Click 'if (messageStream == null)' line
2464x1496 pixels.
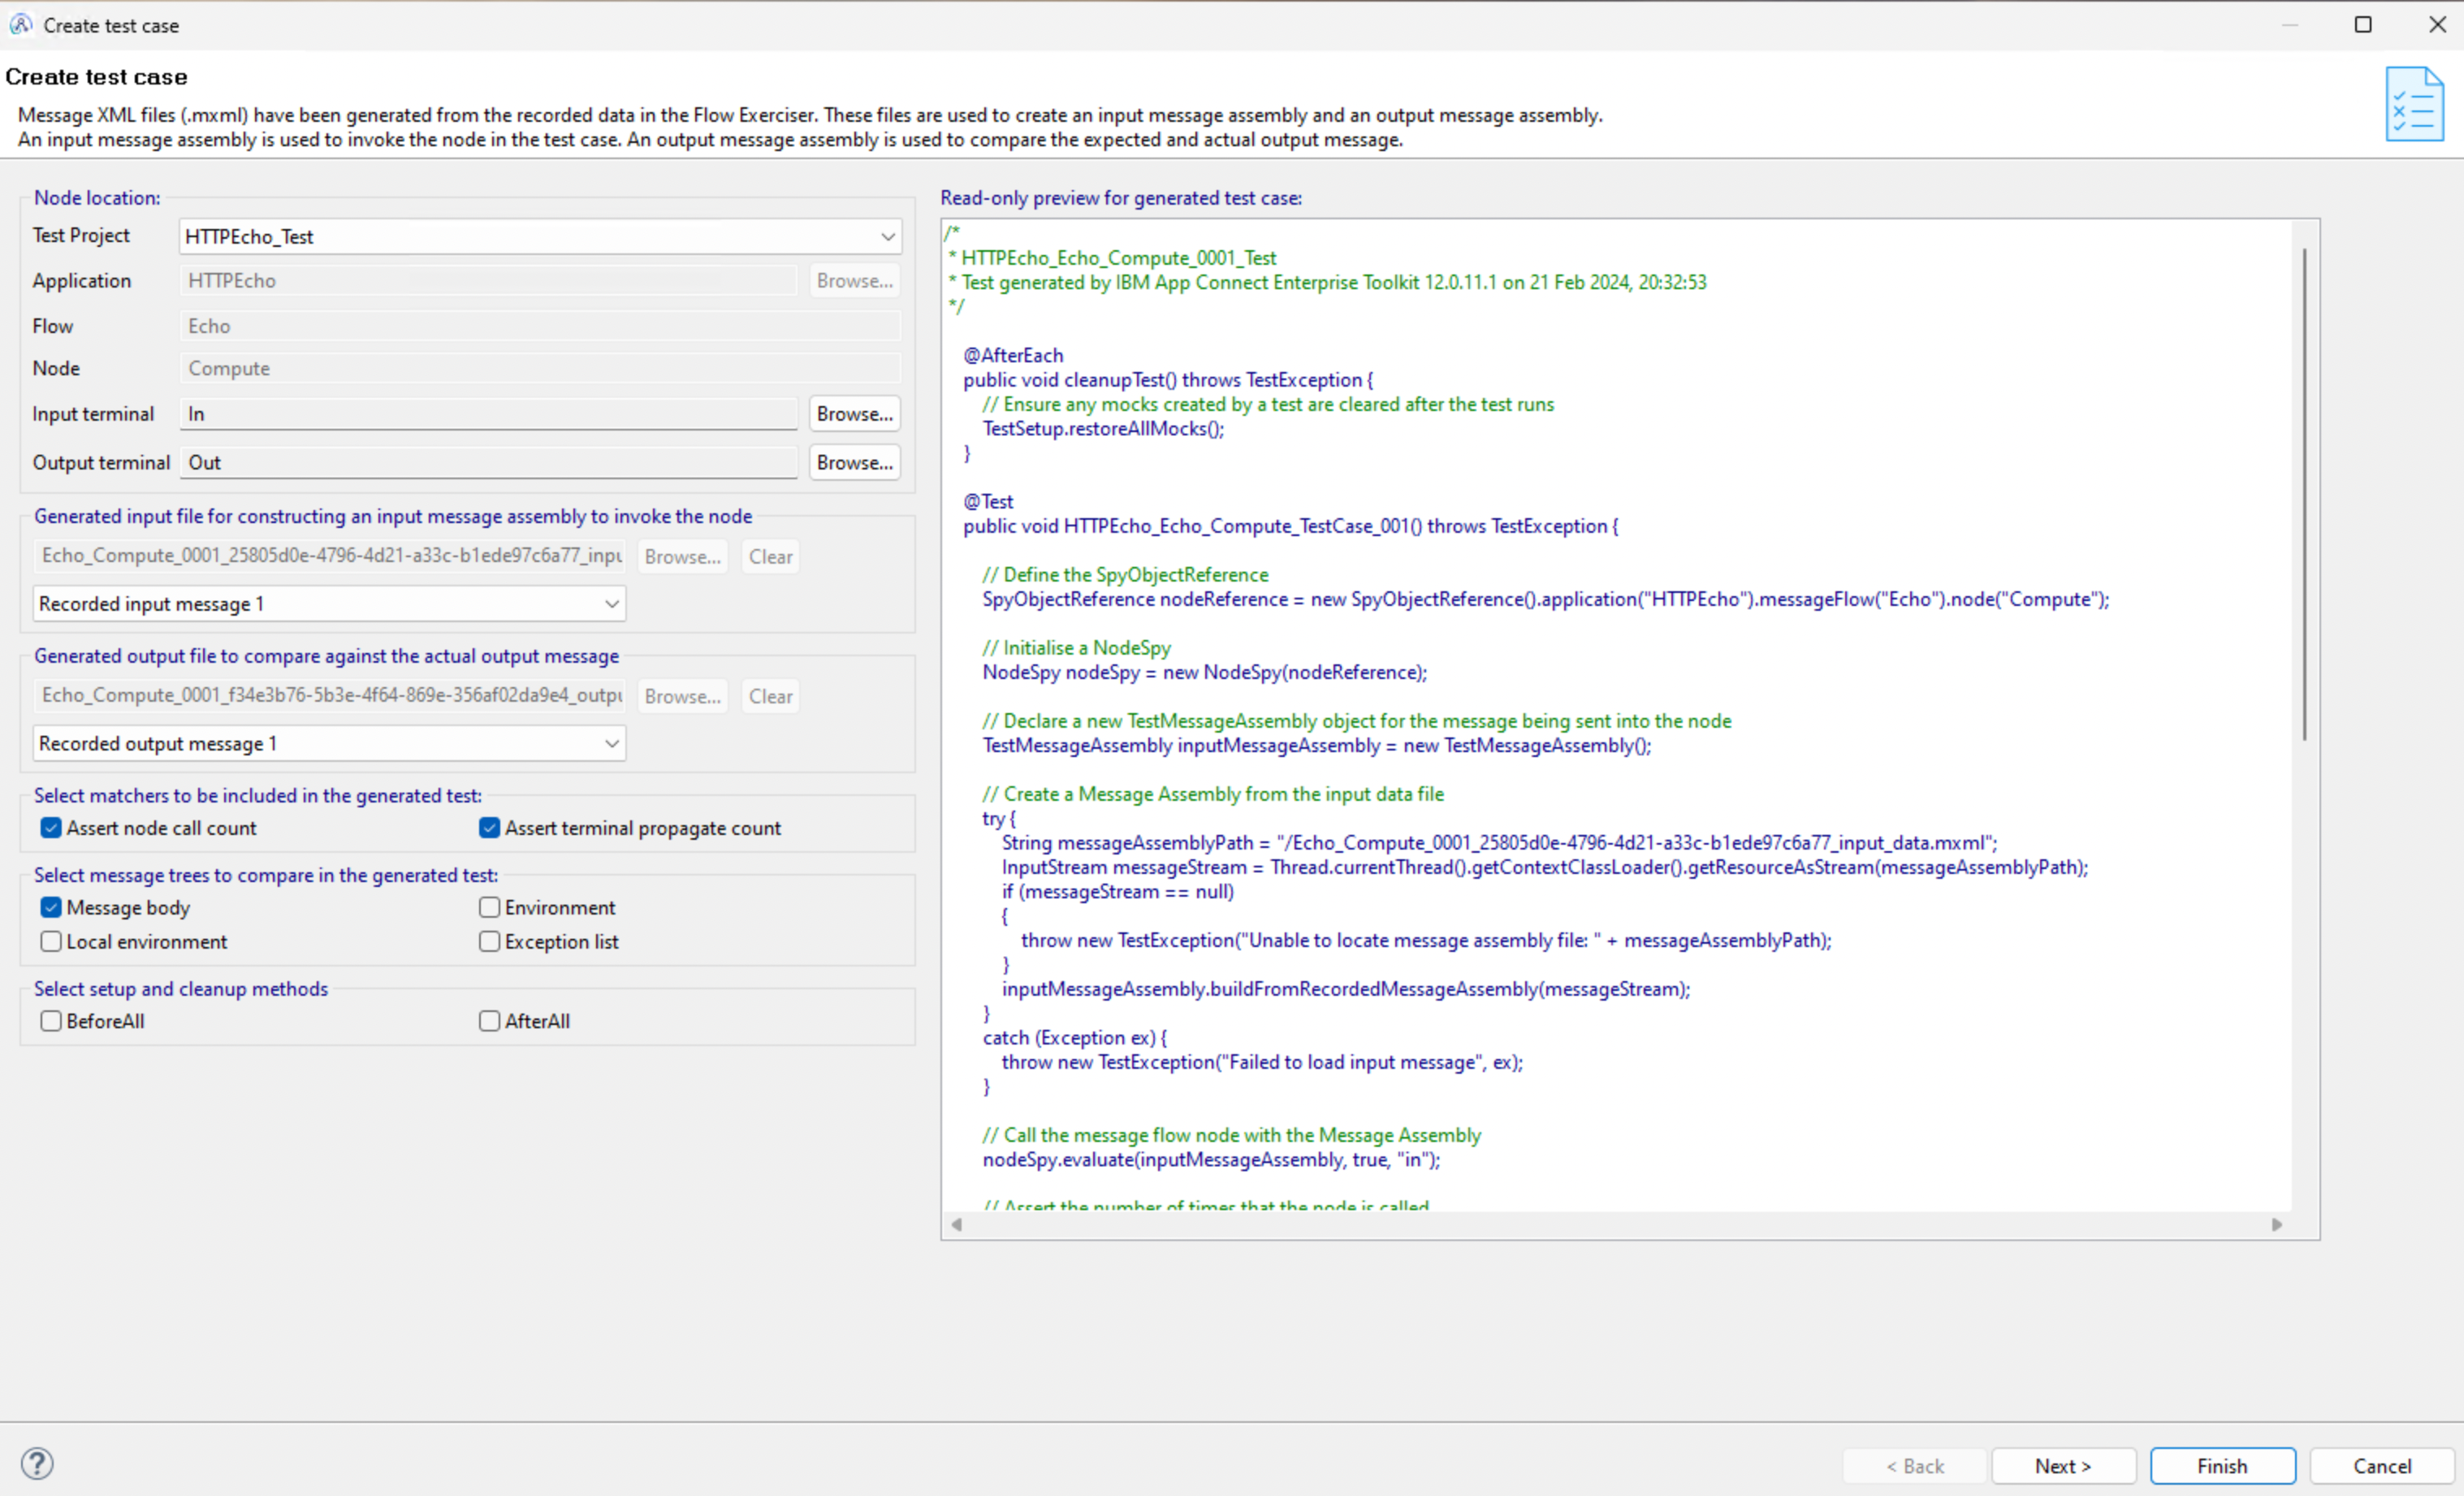click(1118, 891)
